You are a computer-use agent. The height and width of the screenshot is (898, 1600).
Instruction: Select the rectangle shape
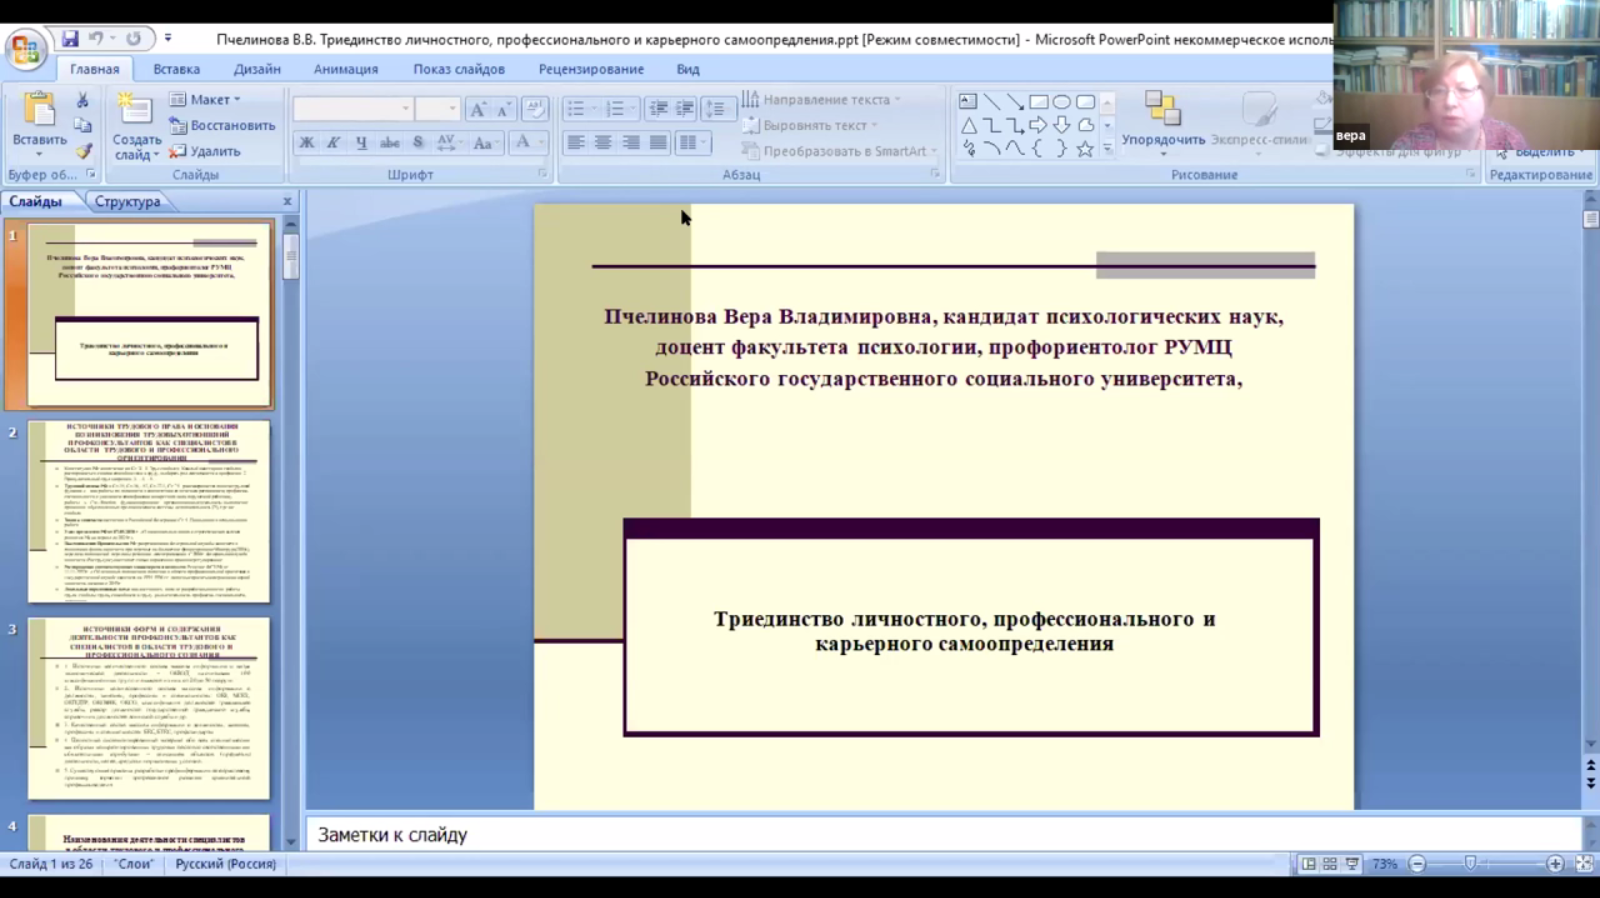1039,101
